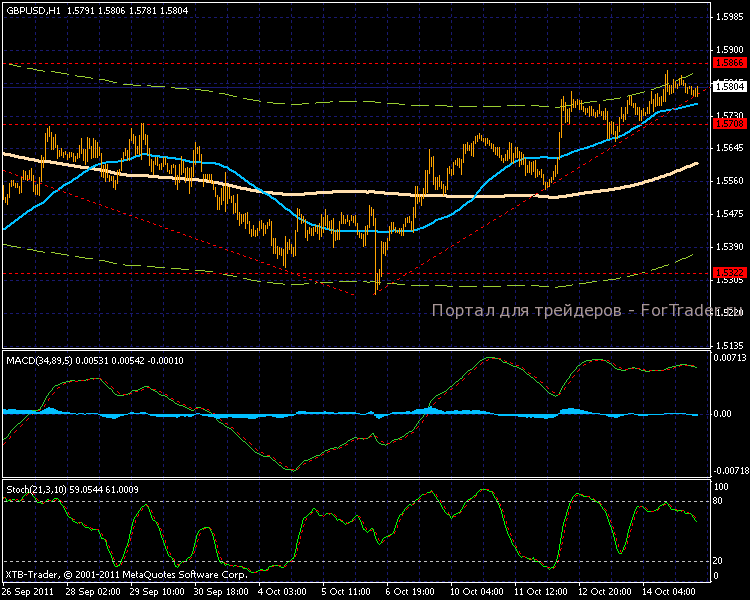
Task: Select the red 1.5322 price level tag
Action: [x=727, y=272]
